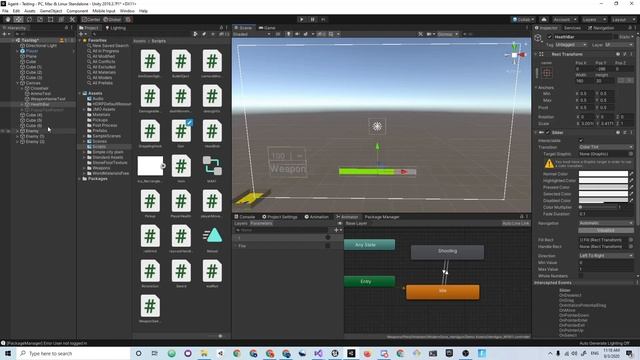
Task: Click the anchor presets icon in Rect Transform
Action: point(547,73)
